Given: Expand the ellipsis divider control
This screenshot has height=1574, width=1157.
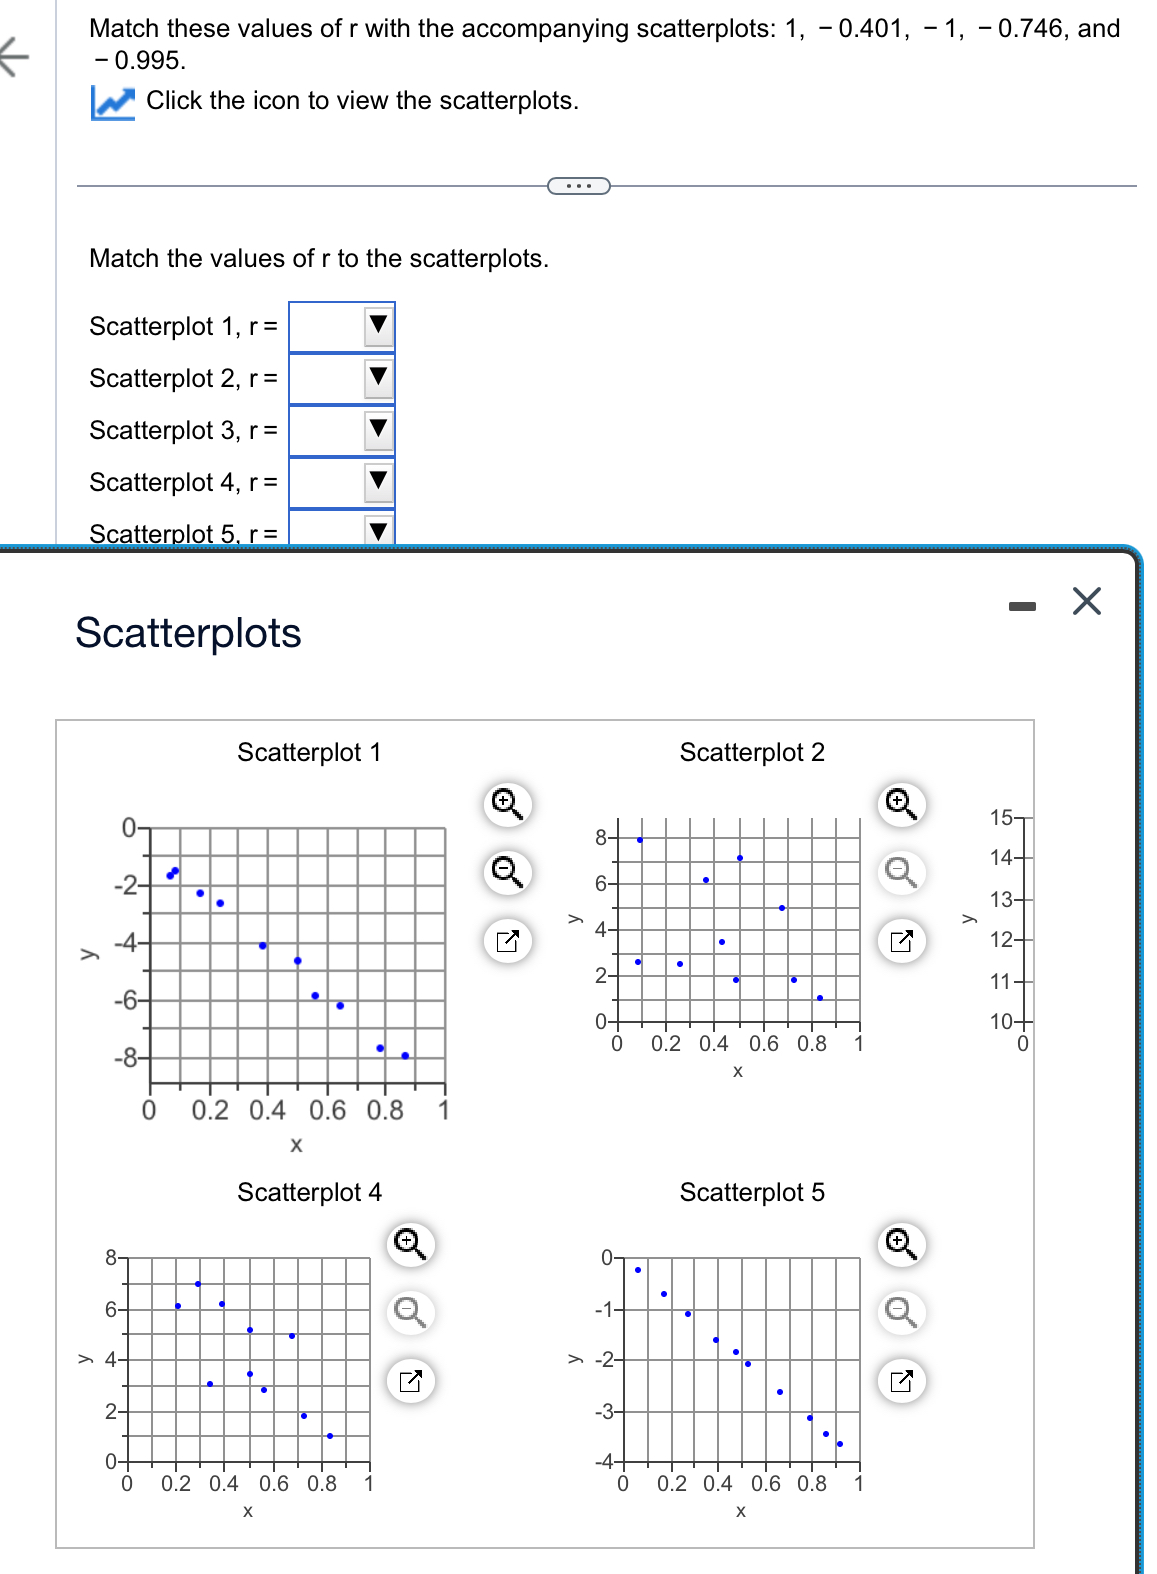Looking at the screenshot, I should click(x=578, y=185).
